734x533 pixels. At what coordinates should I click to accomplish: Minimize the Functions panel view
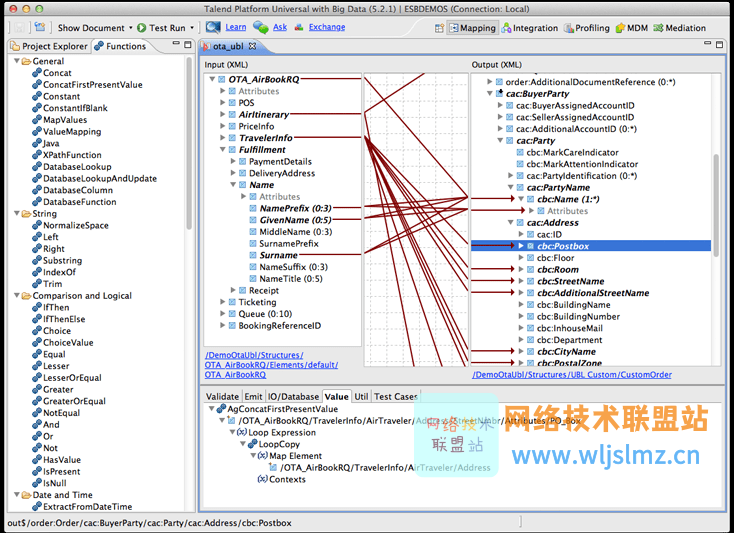tap(176, 44)
